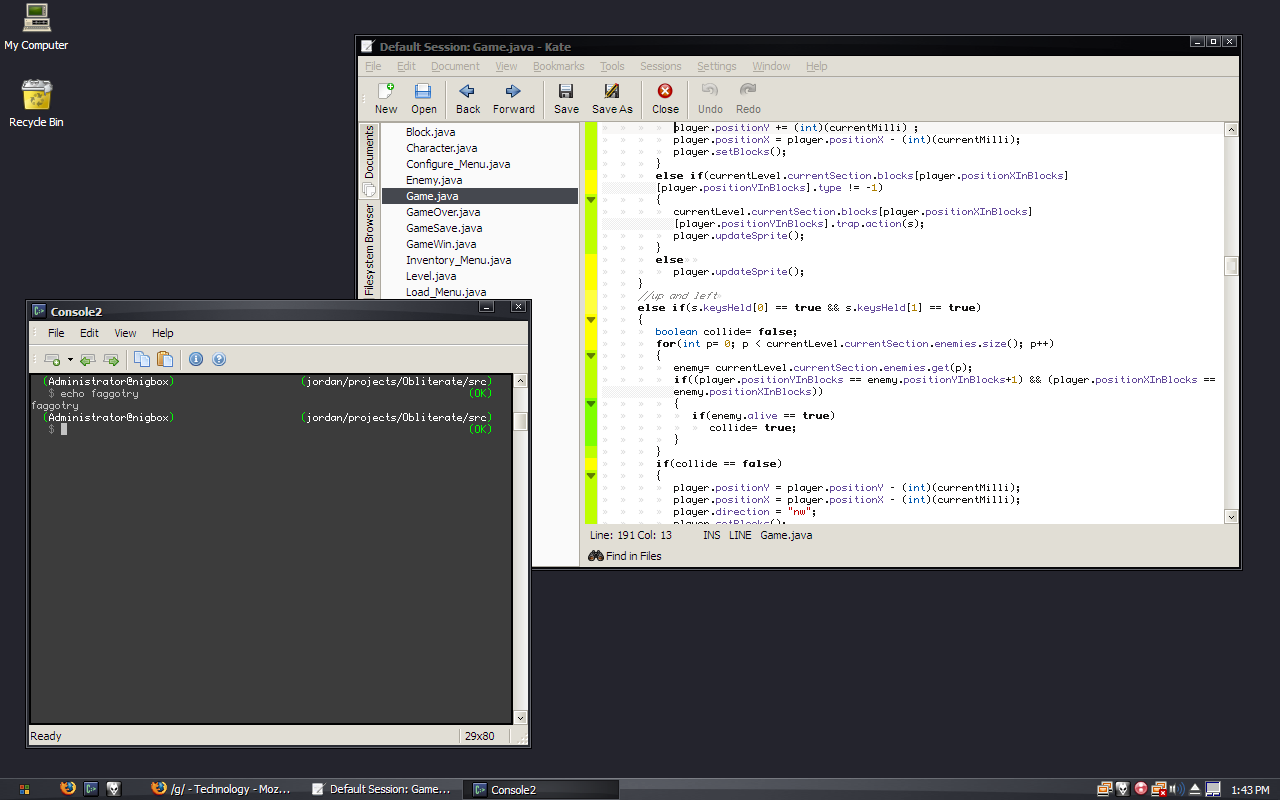1280x800 pixels.
Task: Toggle LINE selection mode in status bar
Action: click(x=740, y=535)
